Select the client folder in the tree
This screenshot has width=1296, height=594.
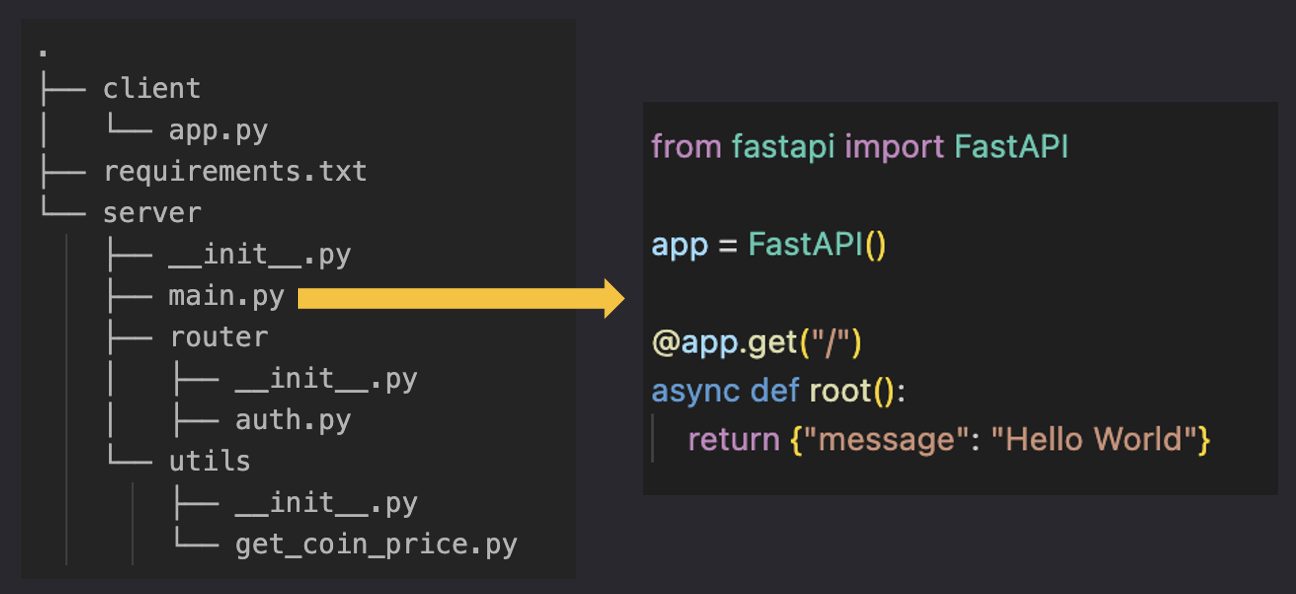point(152,88)
